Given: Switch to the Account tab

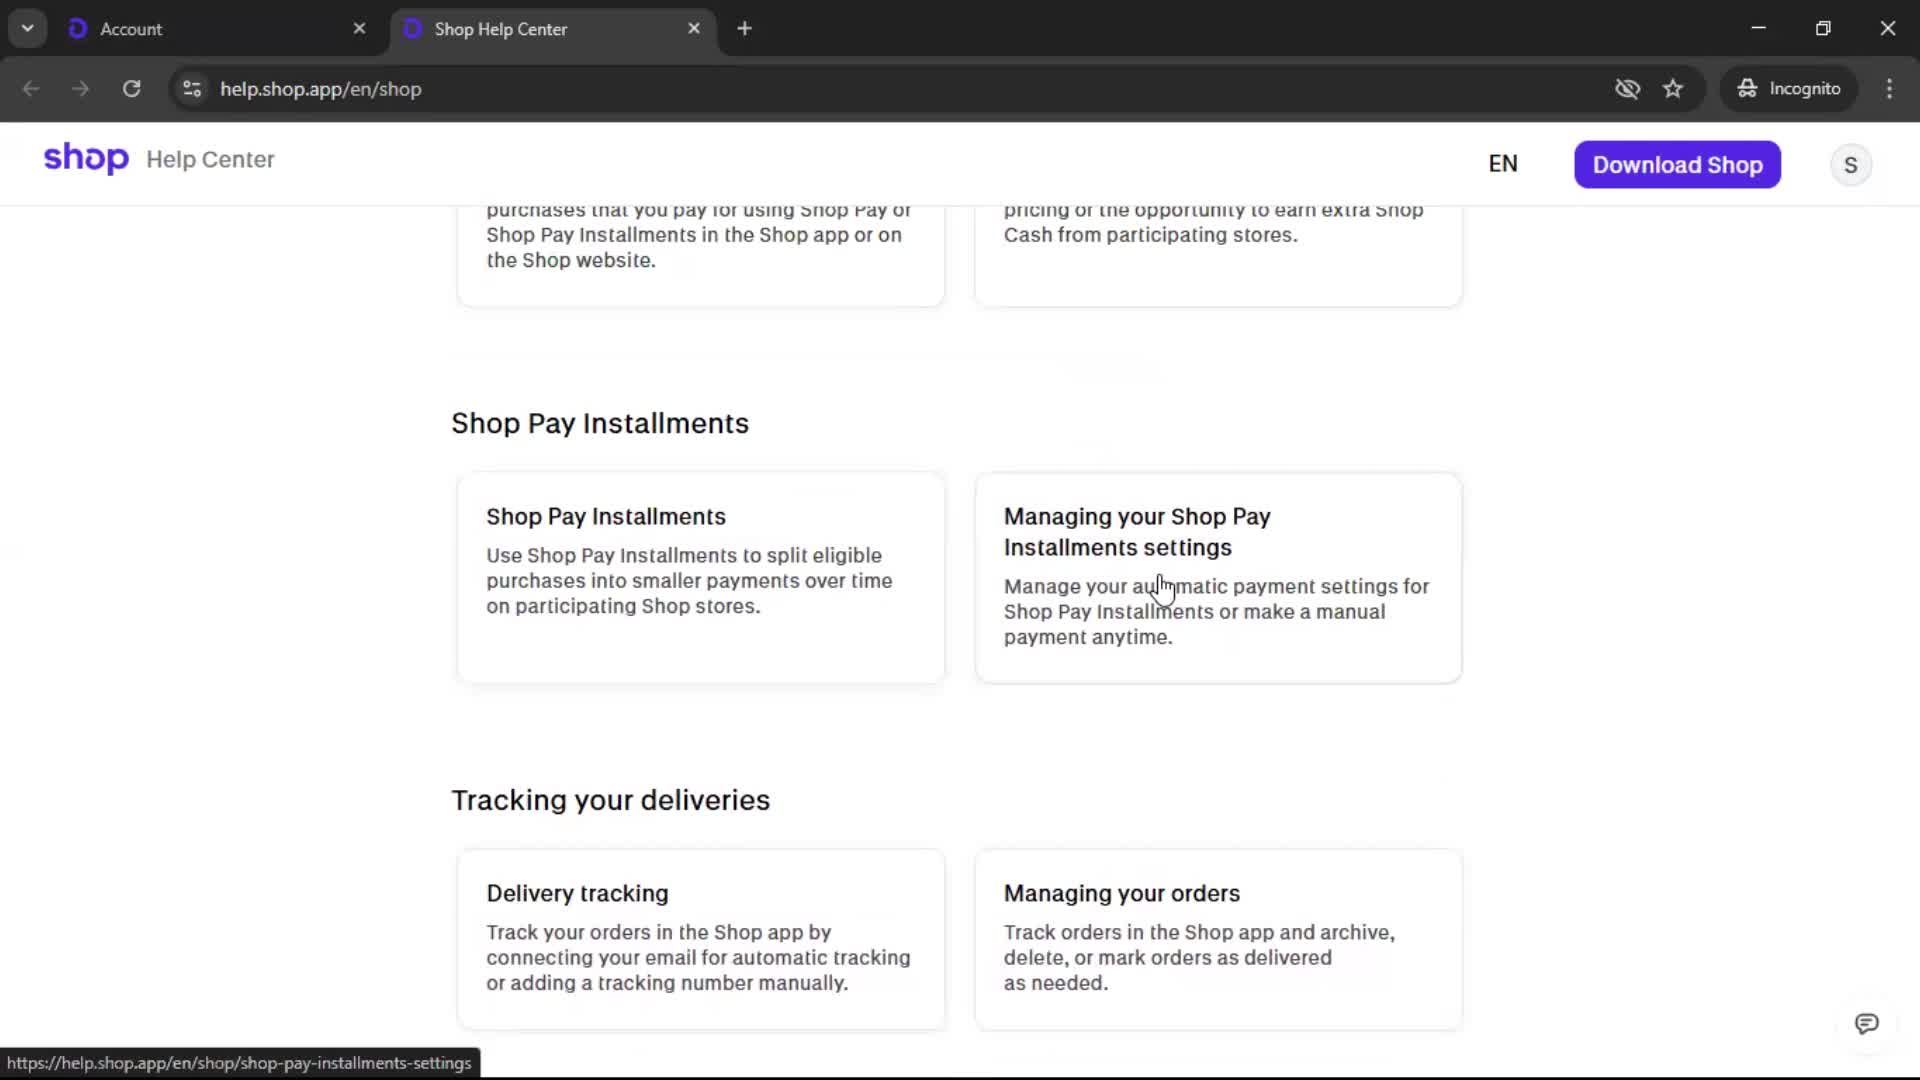Looking at the screenshot, I should click(x=210, y=29).
